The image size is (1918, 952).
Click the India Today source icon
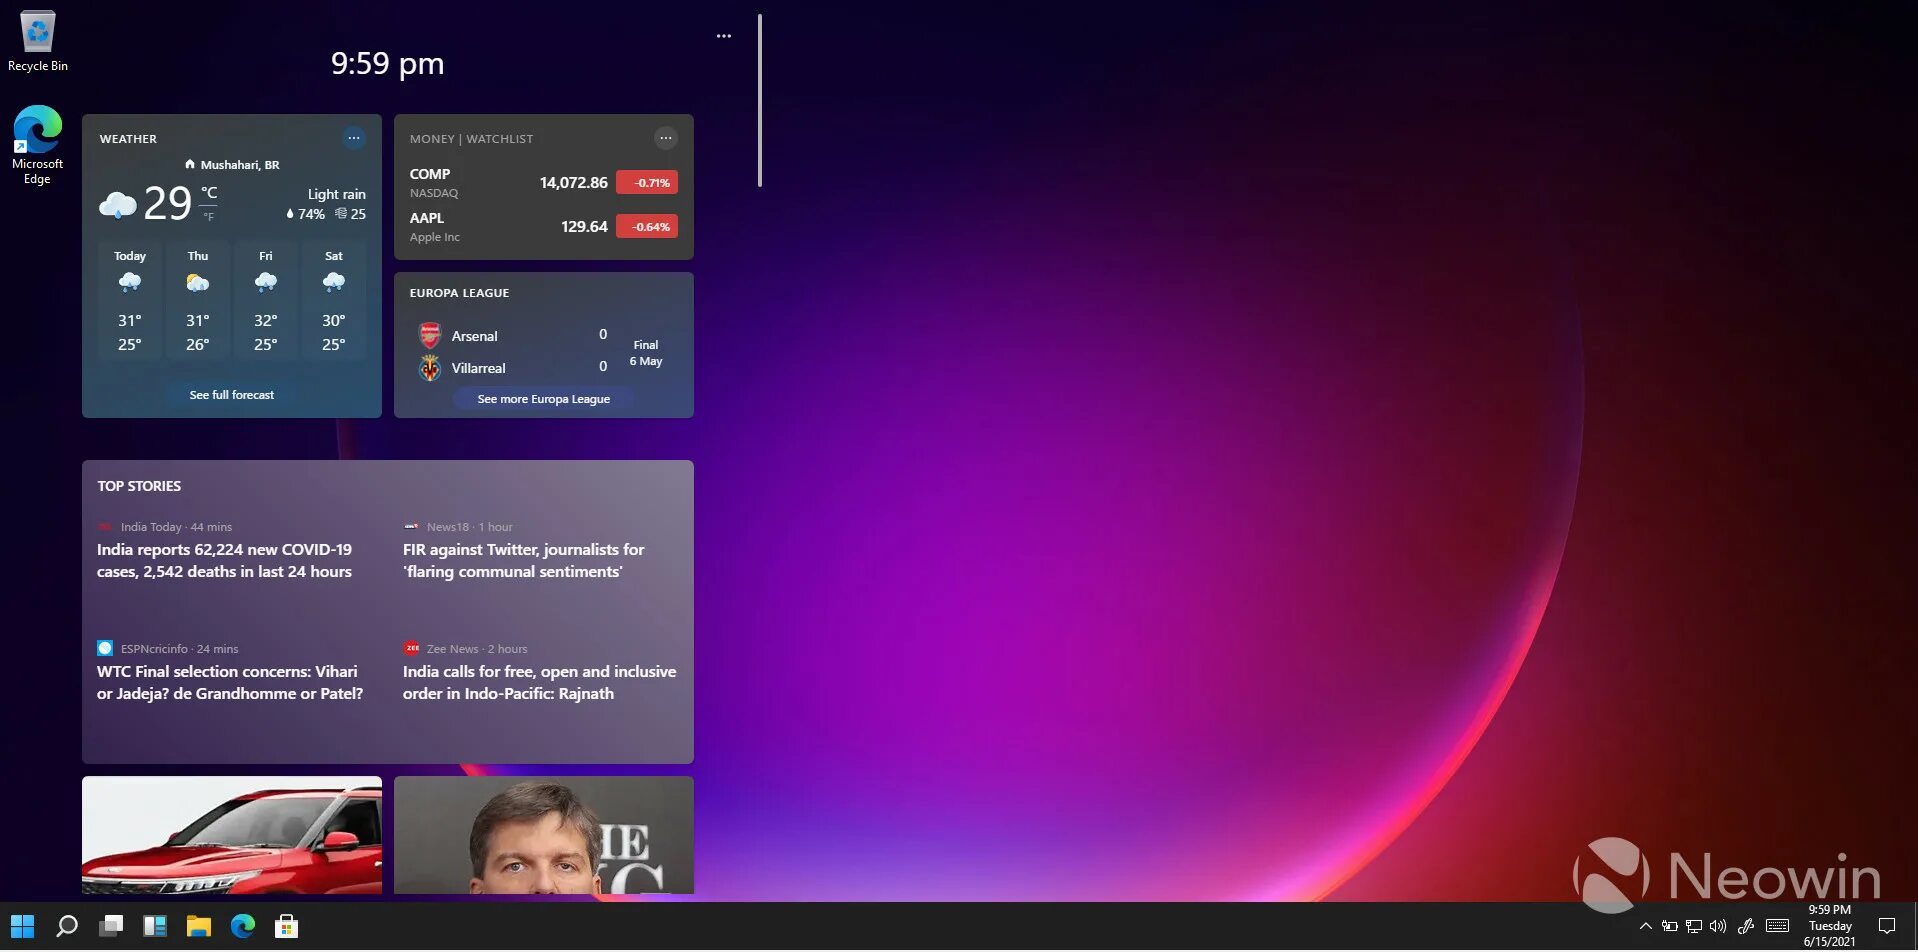[105, 526]
